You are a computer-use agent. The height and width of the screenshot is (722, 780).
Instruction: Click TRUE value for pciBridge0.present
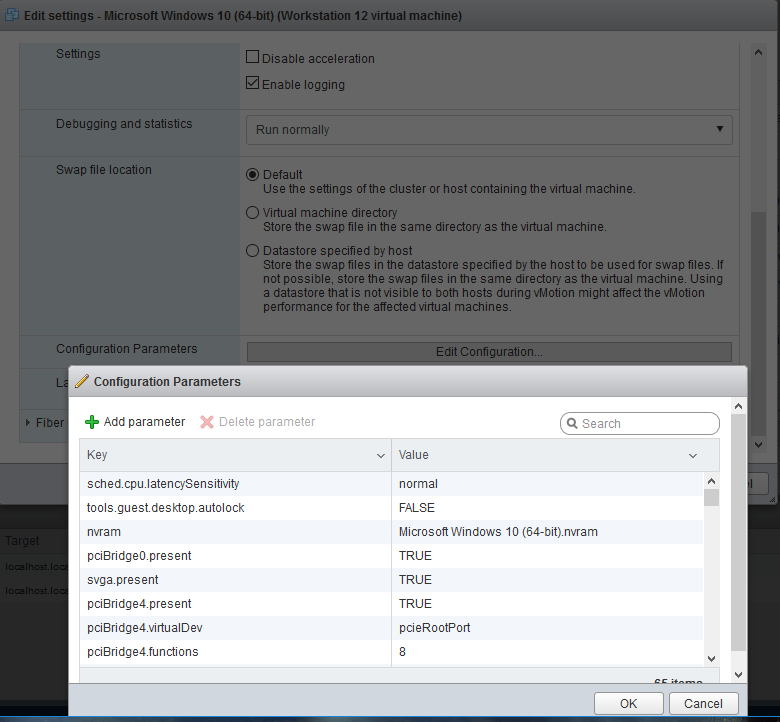click(415, 555)
